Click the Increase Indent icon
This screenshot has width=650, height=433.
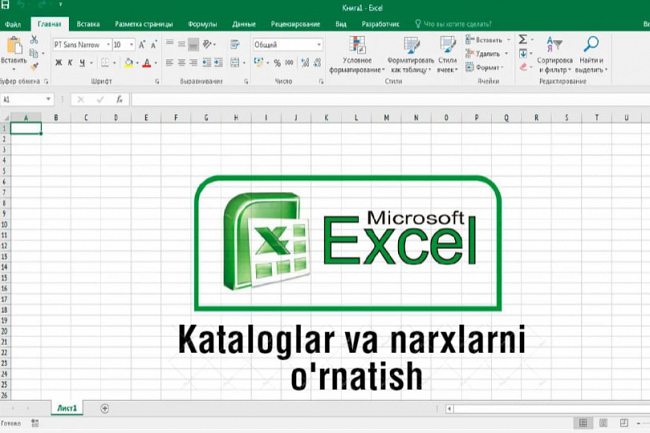click(x=218, y=63)
